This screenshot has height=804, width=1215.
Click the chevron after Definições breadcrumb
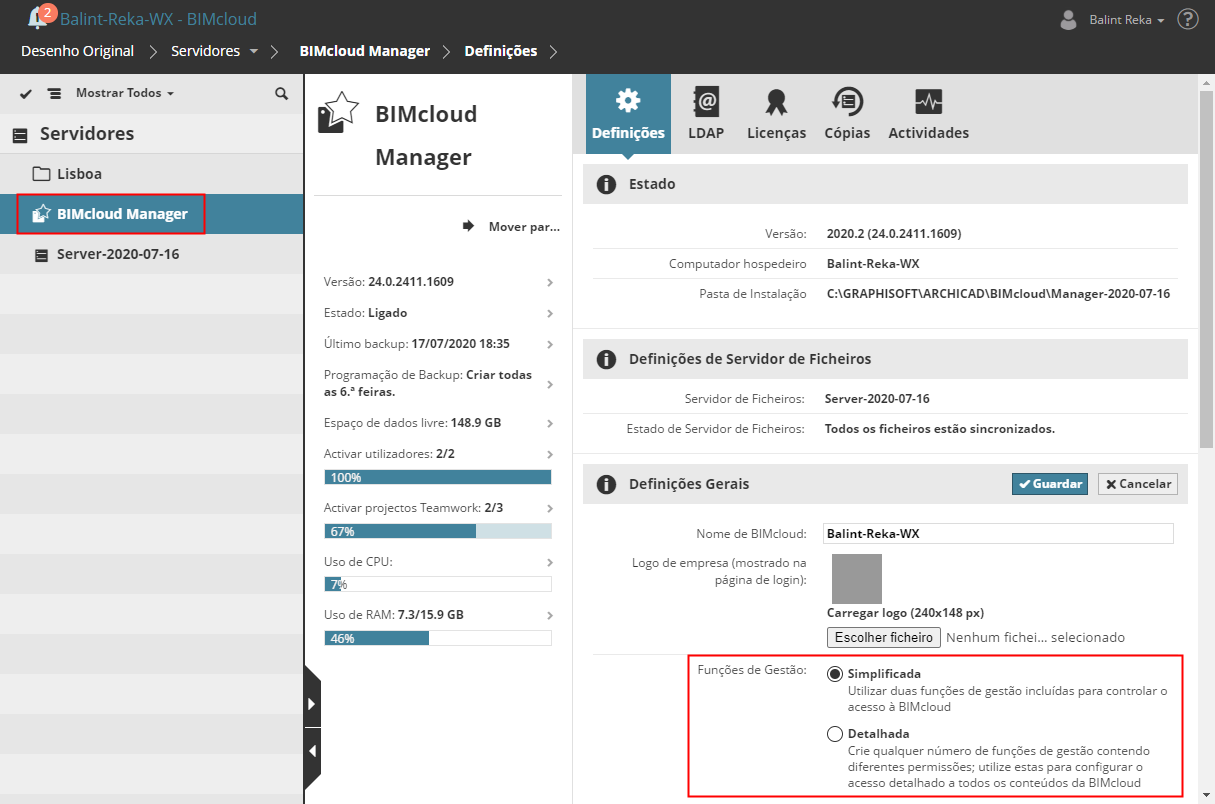554,51
